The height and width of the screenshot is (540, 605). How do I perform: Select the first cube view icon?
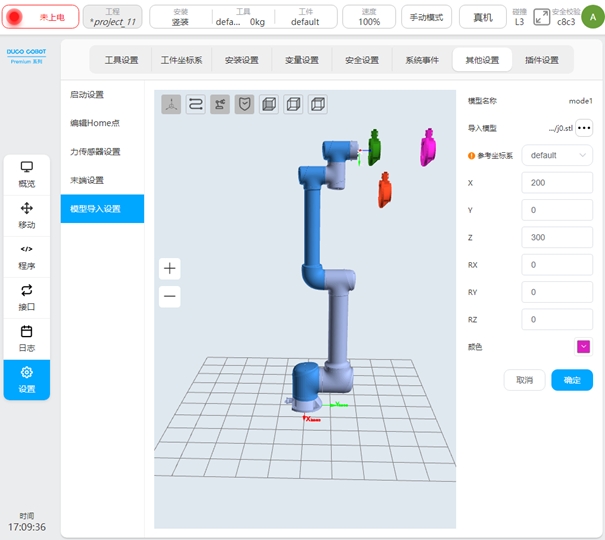point(269,103)
